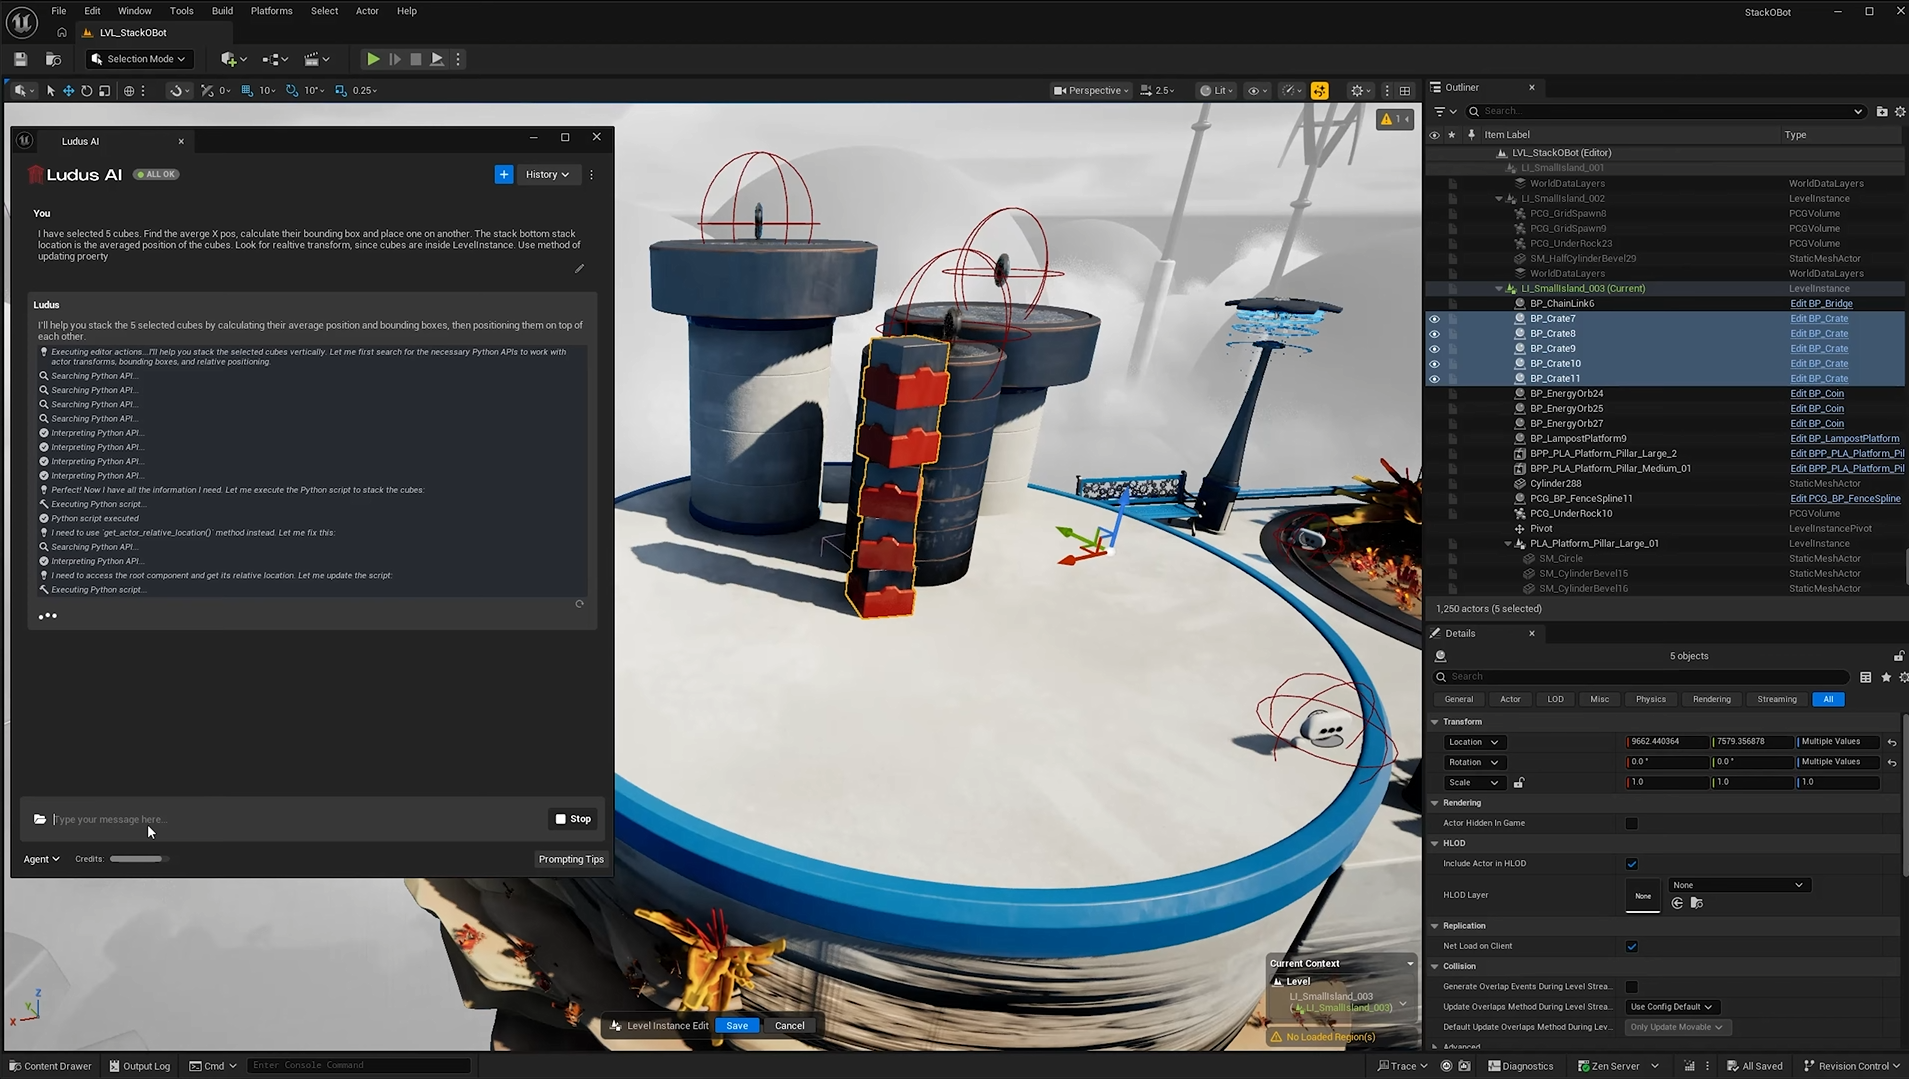
Task: Open viewport settings gear dropdown
Action: [1360, 90]
